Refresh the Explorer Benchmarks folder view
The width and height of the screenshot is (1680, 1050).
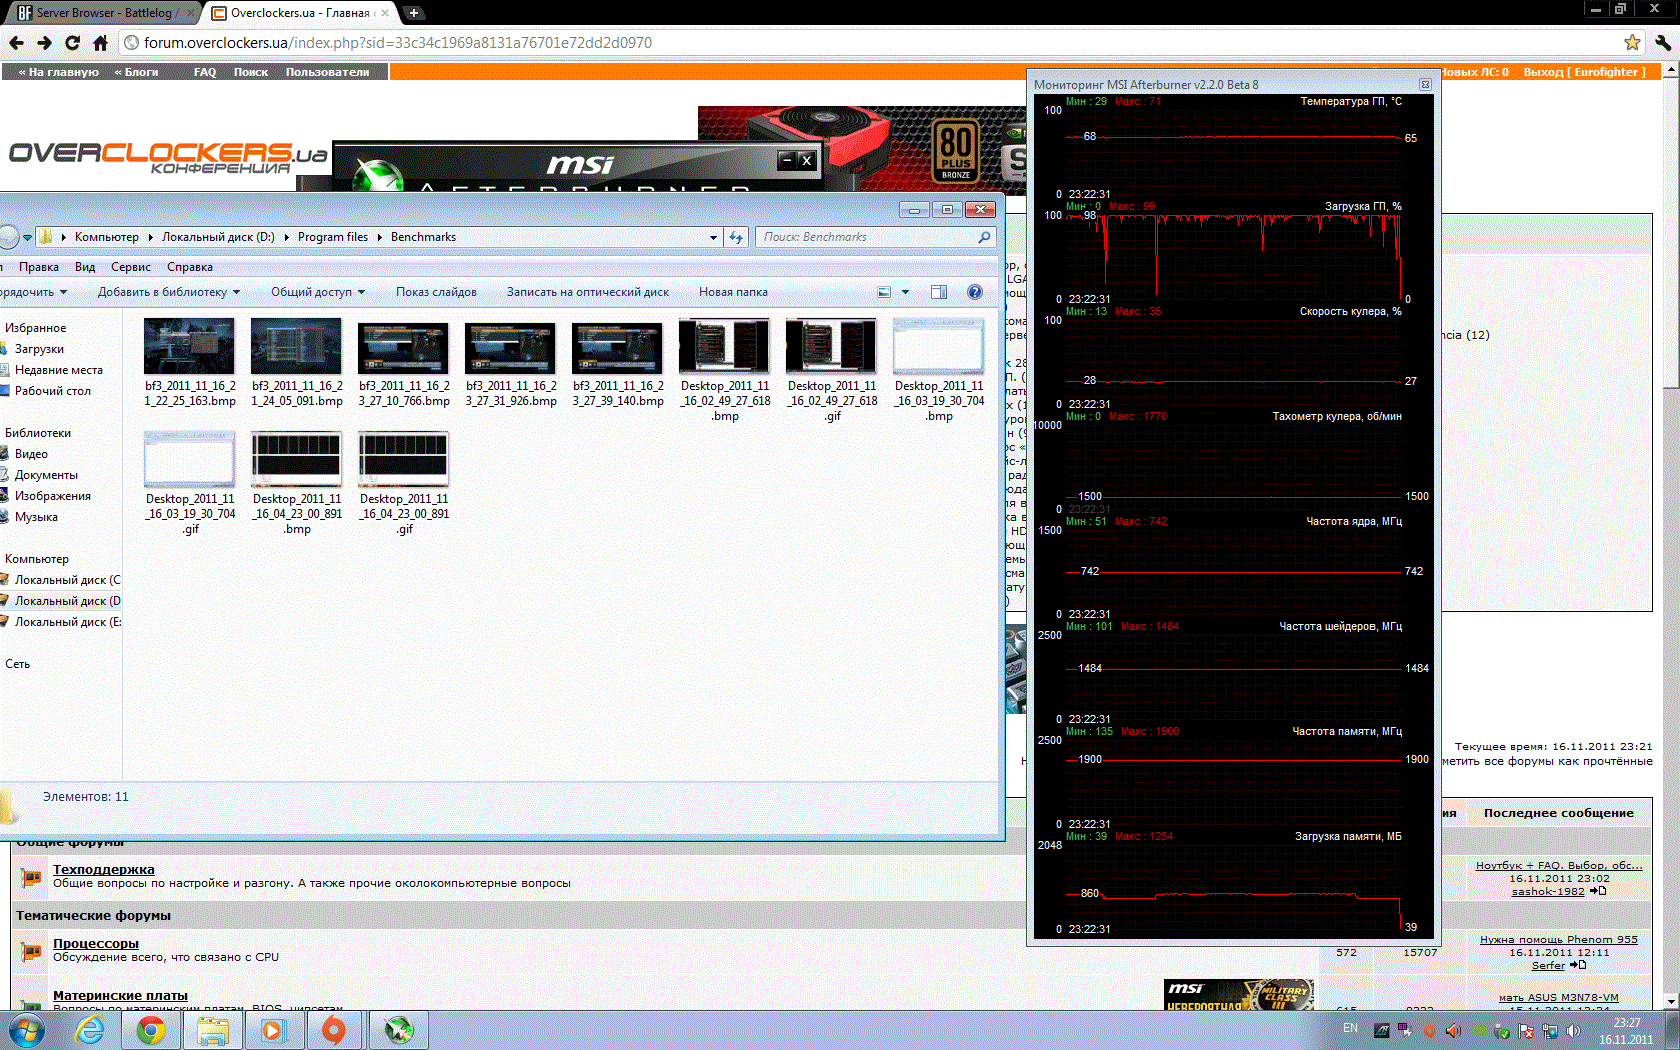pos(736,237)
